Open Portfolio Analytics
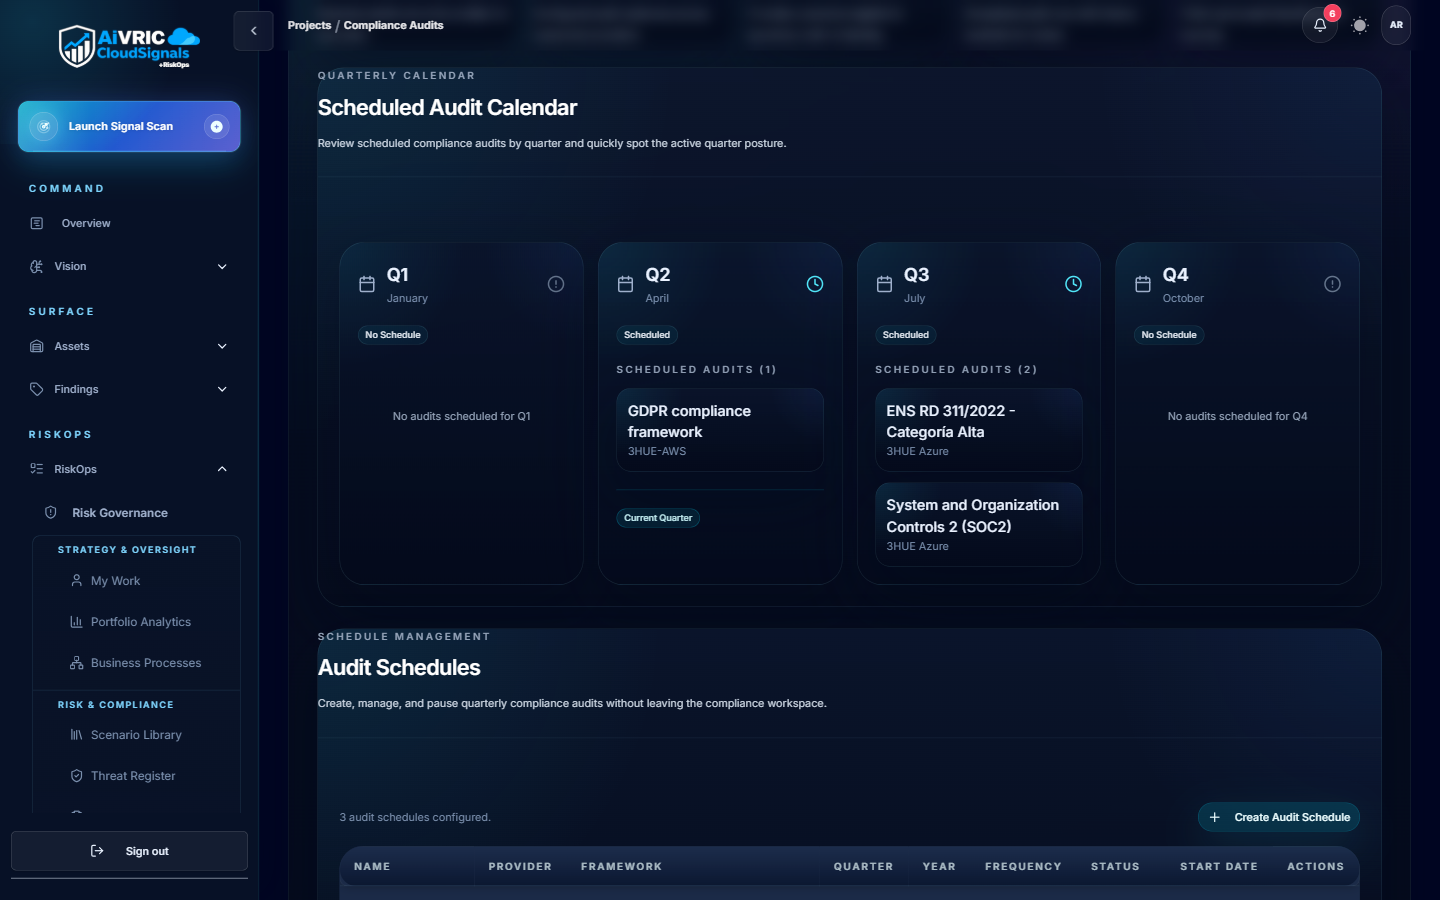 [x=140, y=622]
